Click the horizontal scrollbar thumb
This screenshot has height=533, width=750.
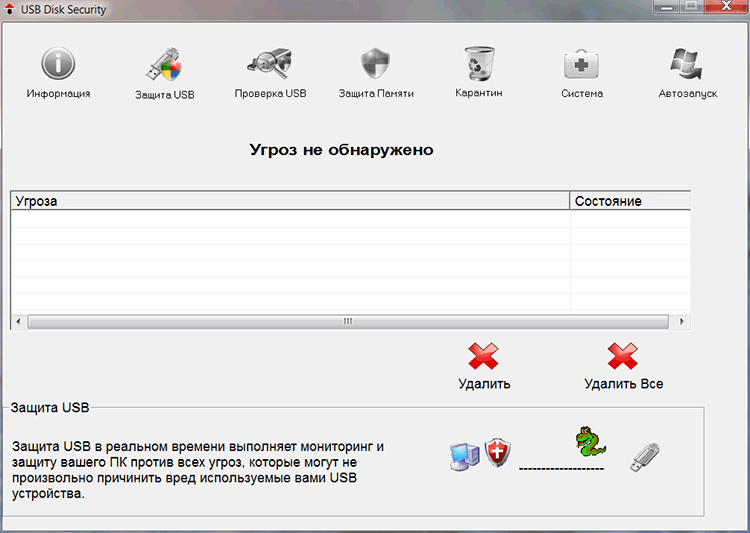(x=348, y=322)
